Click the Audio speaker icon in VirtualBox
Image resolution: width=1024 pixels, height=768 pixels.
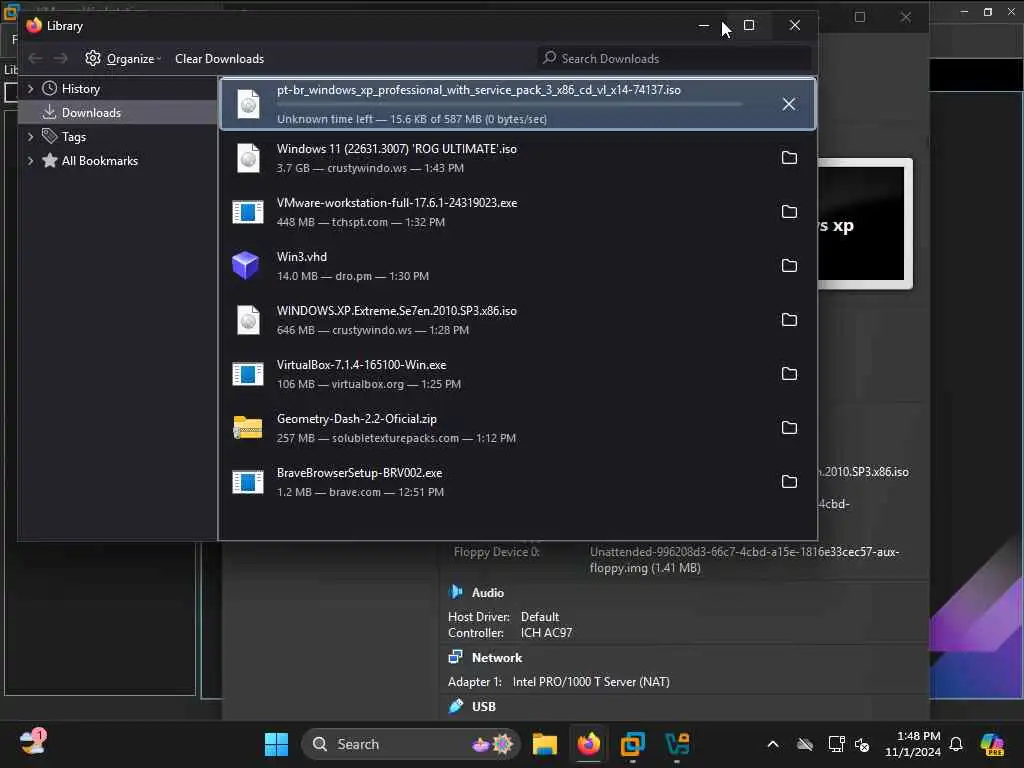[455, 592]
